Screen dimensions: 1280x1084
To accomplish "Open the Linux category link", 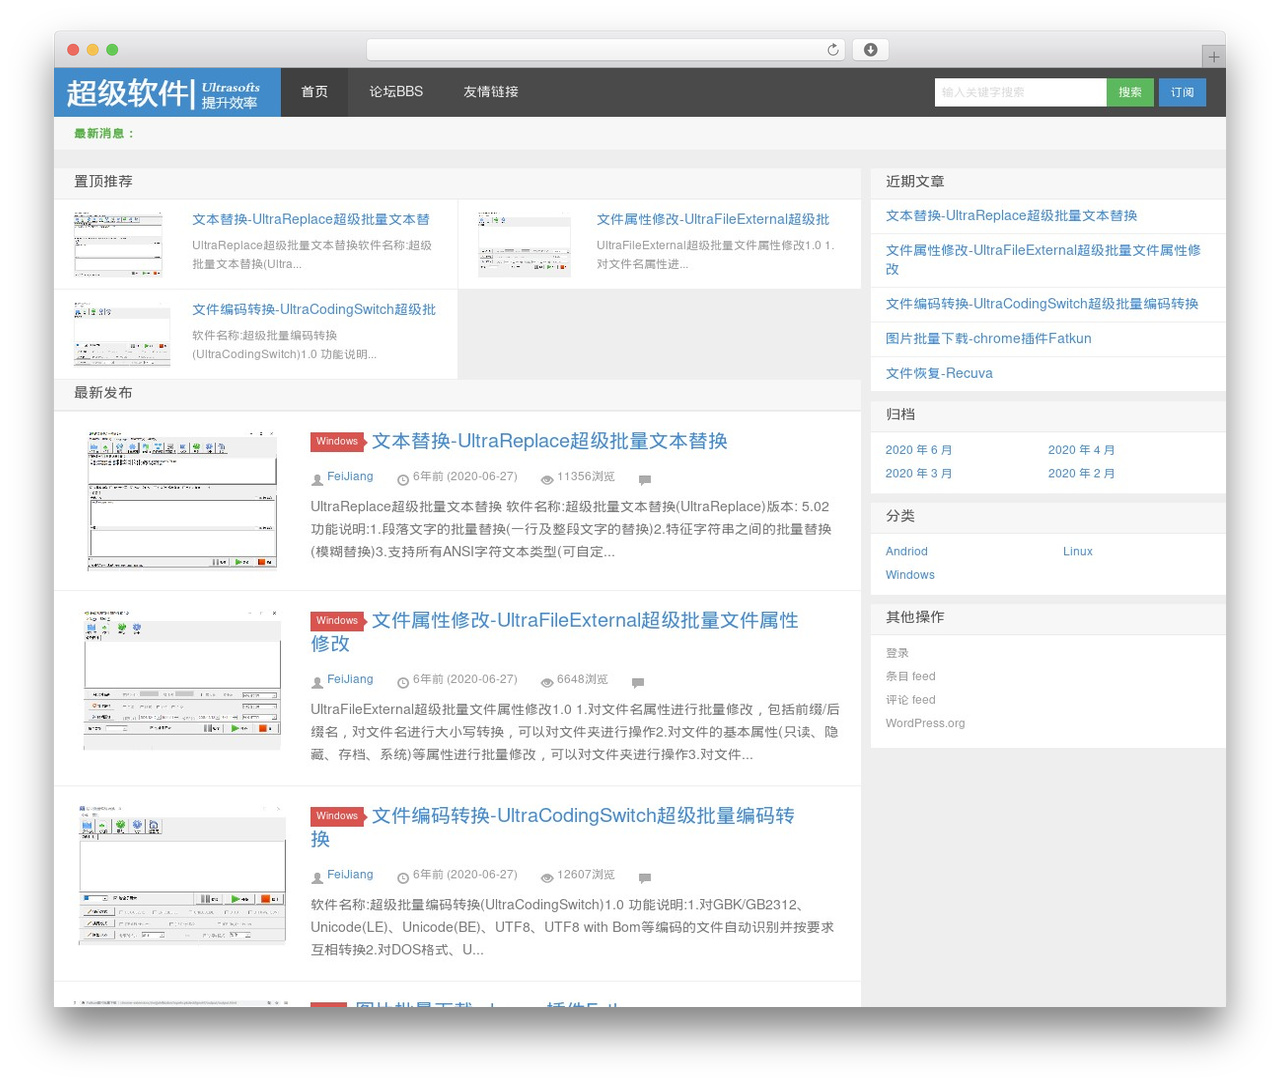I will 1077,552.
